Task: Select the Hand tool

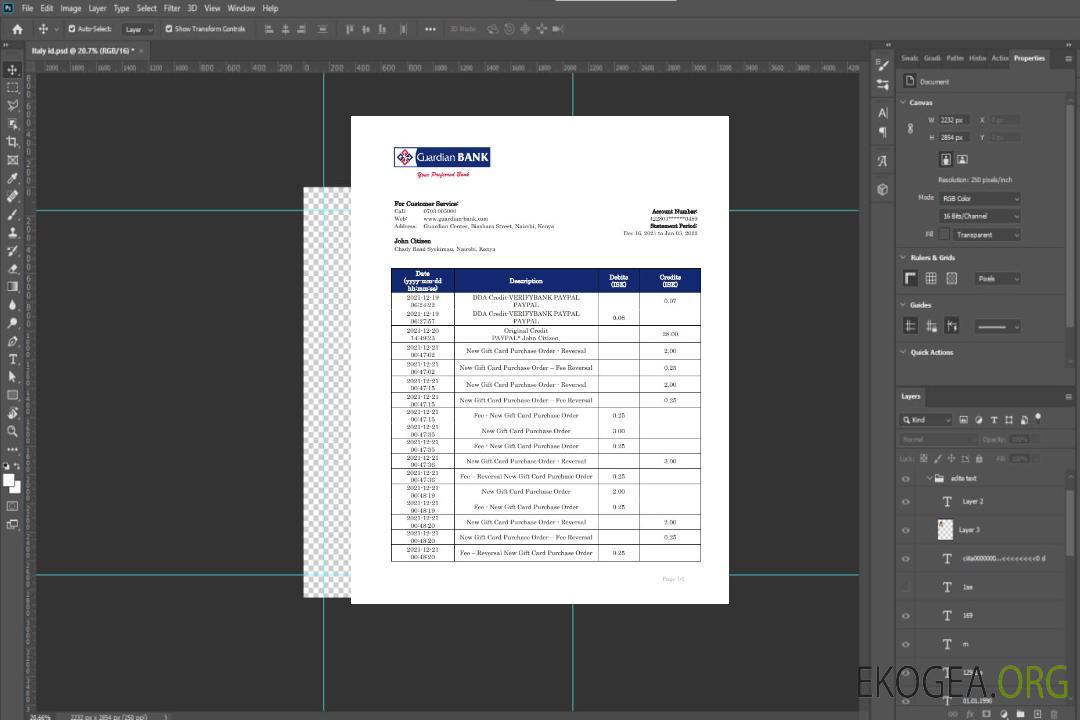Action: tap(12, 413)
